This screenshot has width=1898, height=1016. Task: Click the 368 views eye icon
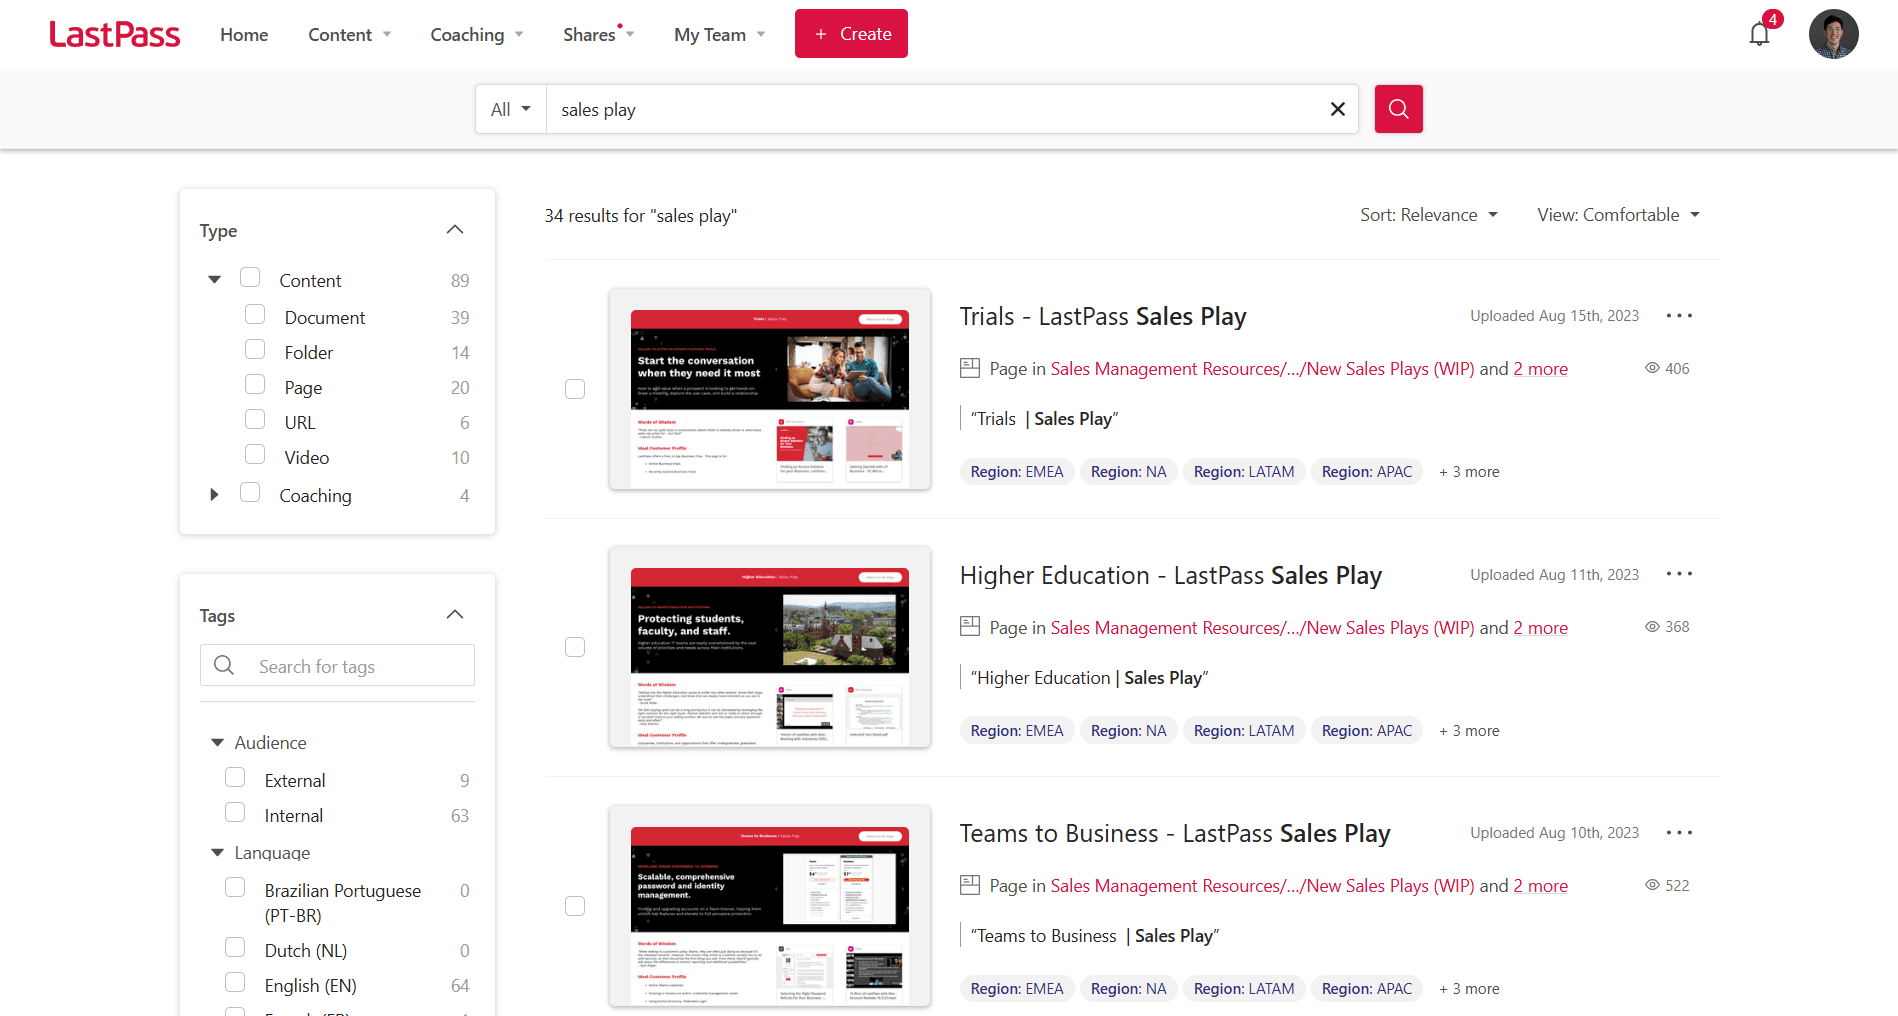[1652, 627]
